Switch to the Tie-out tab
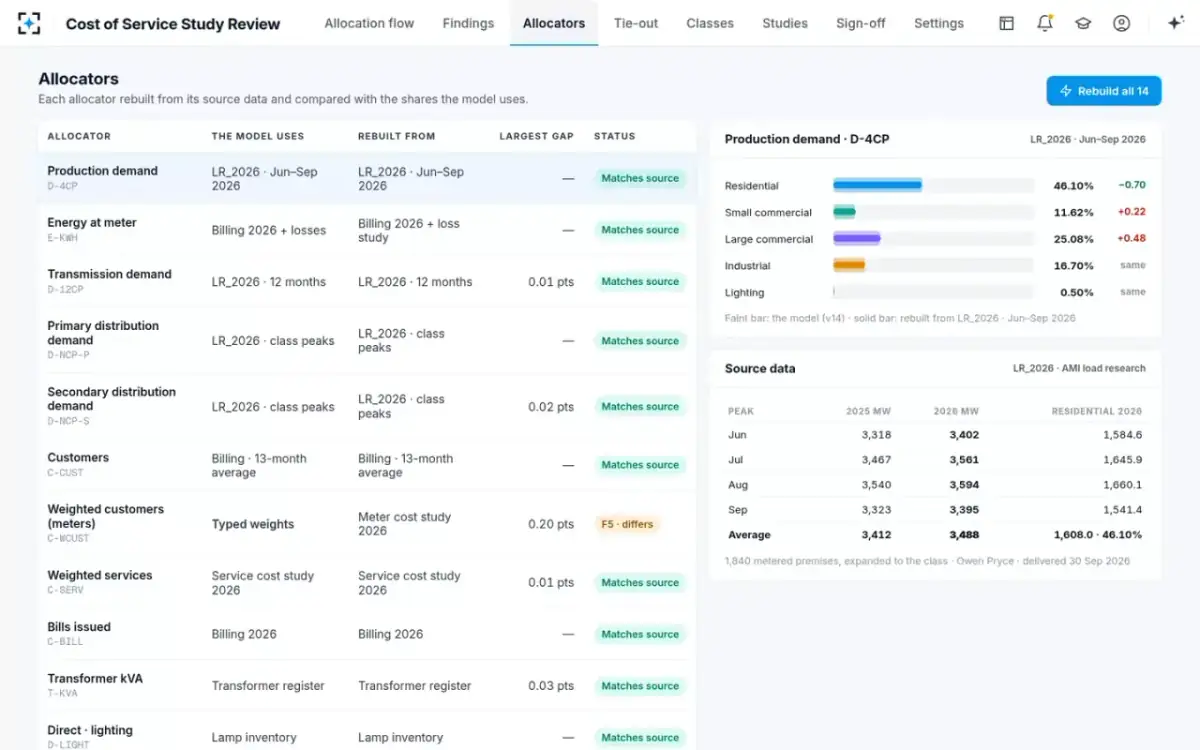Screen dimensions: 1200x750 pos(636,23)
